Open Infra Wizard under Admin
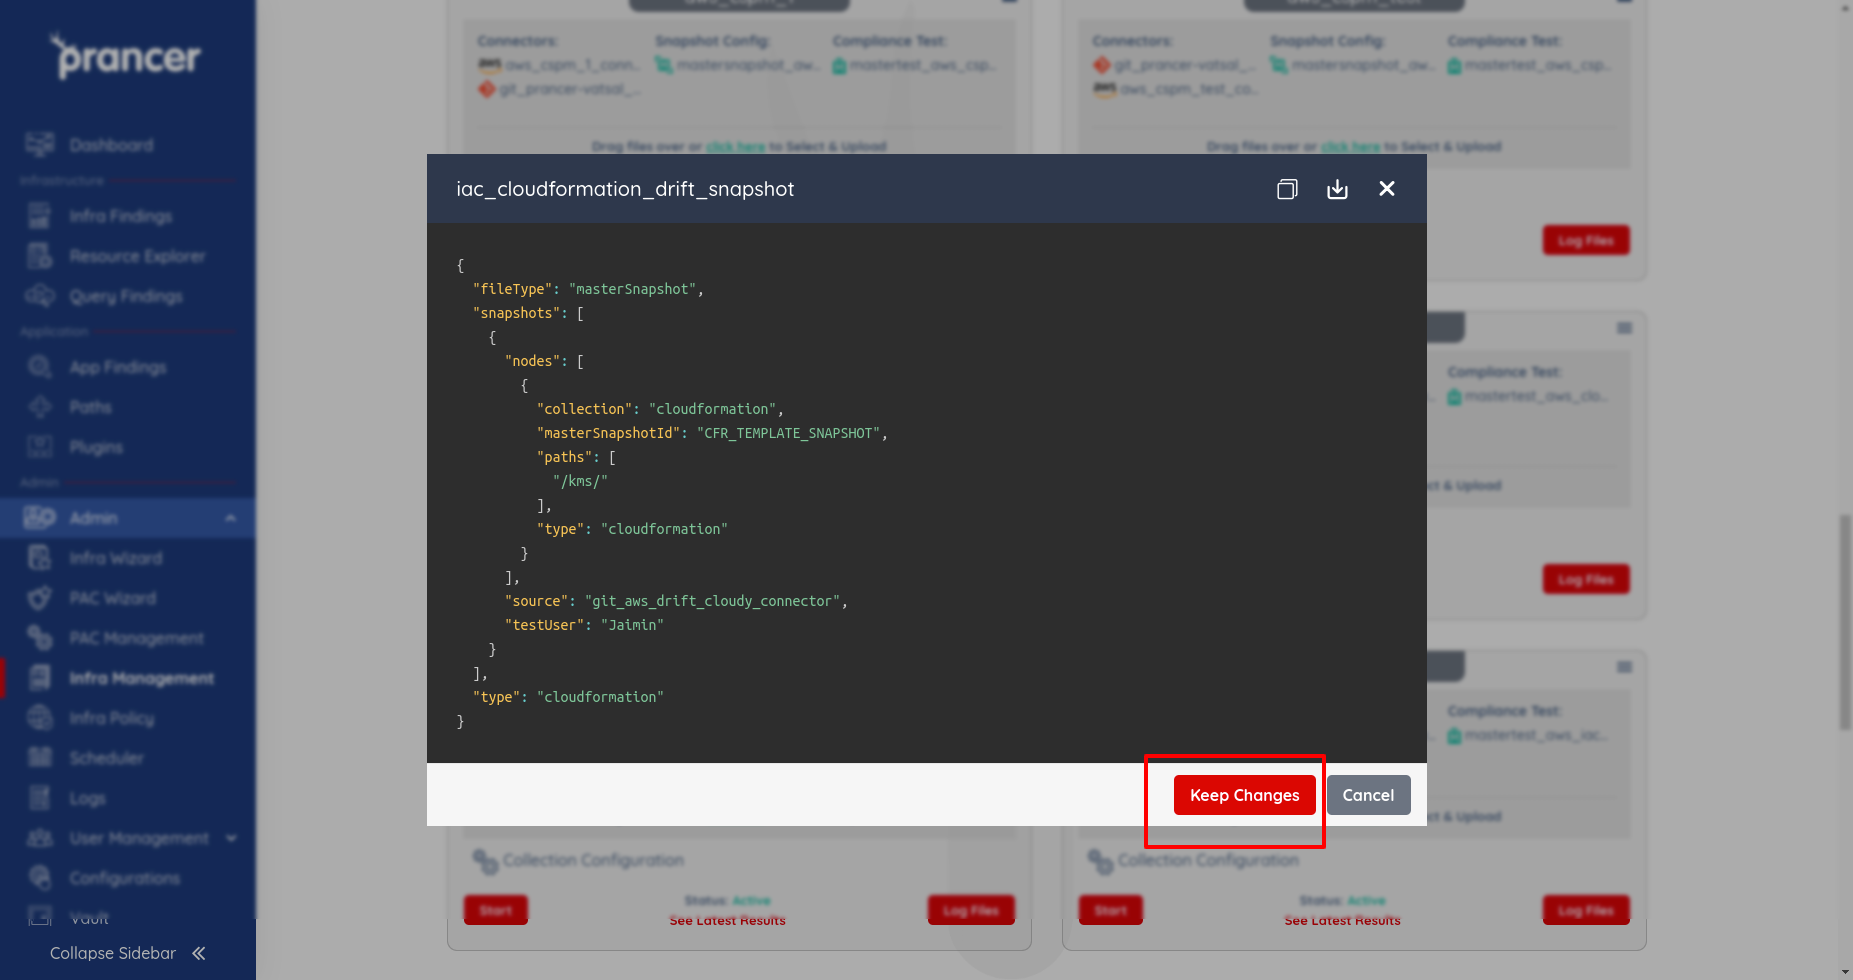Viewport: 1853px width, 980px height. tap(116, 558)
